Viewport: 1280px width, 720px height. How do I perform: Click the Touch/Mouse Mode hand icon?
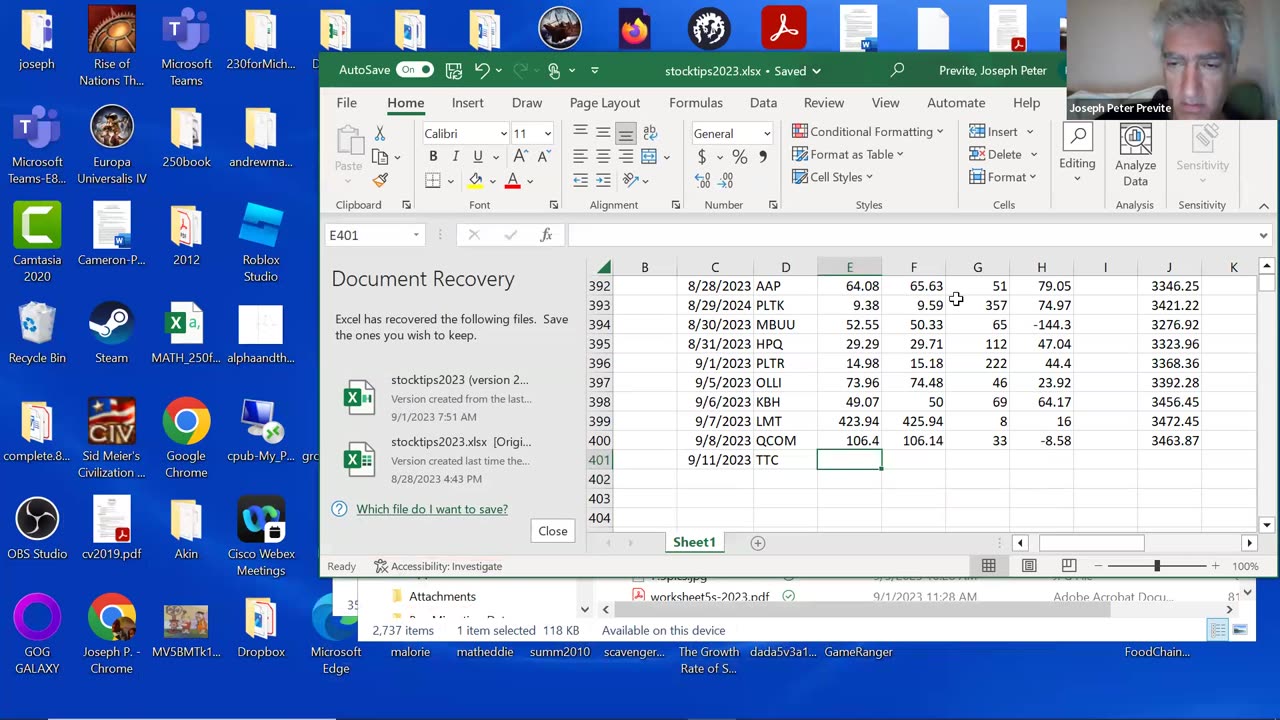pyautogui.click(x=554, y=70)
